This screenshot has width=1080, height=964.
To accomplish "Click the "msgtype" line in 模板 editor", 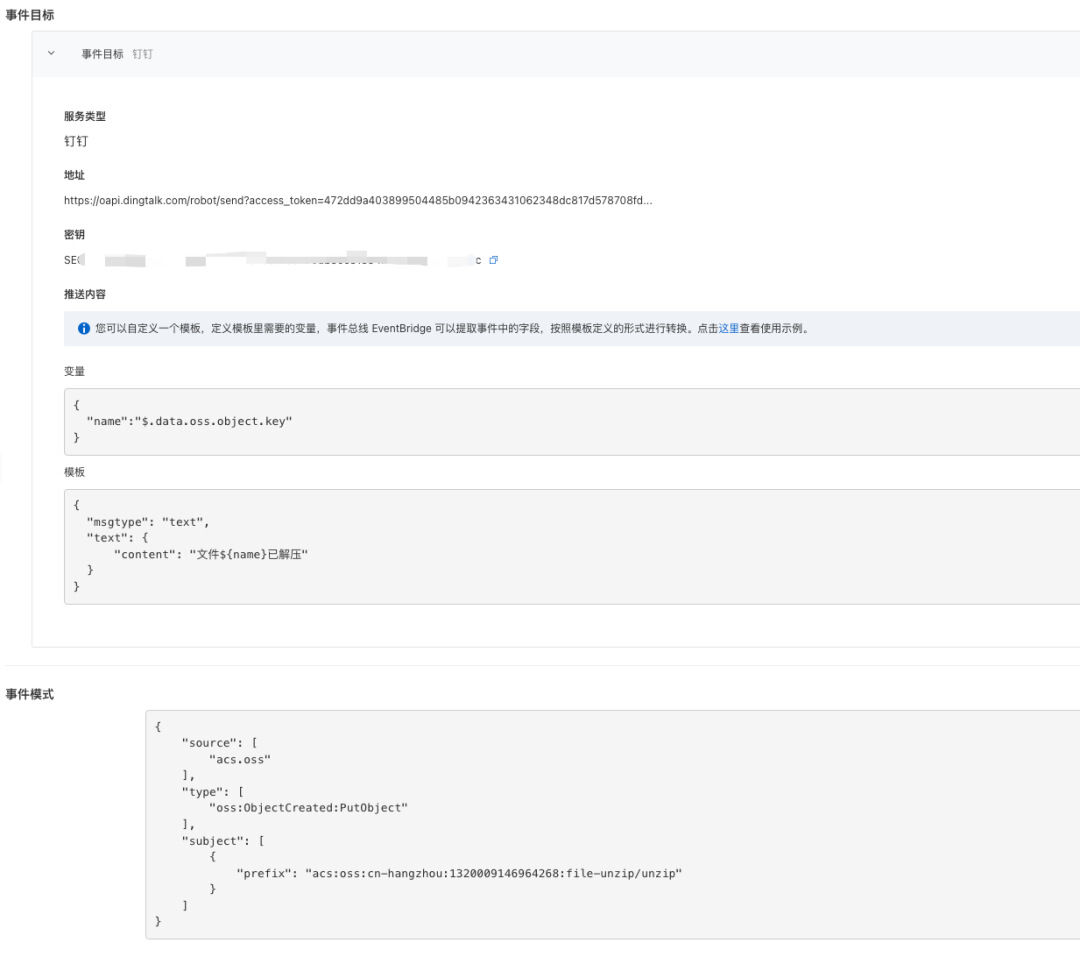I will (x=148, y=522).
